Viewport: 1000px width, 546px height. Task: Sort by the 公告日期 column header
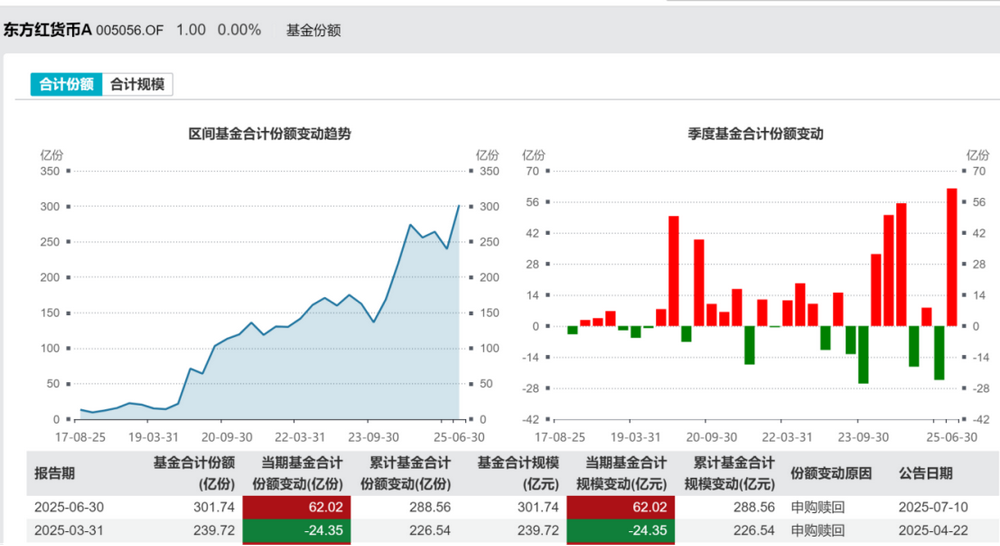tap(926, 473)
